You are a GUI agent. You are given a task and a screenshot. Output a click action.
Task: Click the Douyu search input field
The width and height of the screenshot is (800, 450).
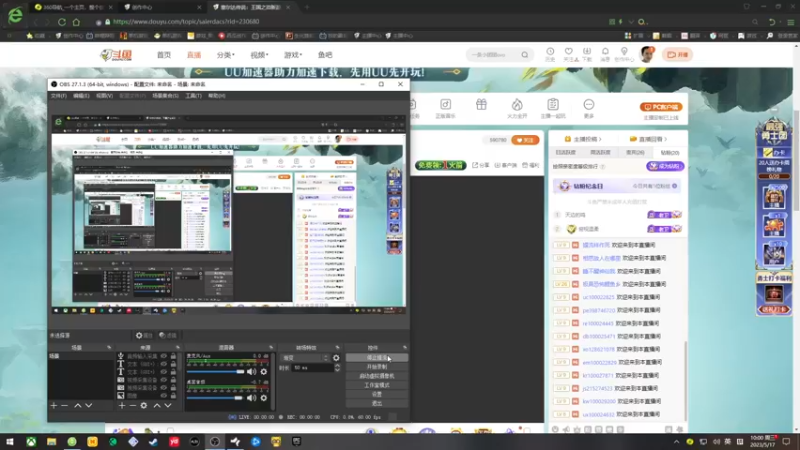coord(493,55)
